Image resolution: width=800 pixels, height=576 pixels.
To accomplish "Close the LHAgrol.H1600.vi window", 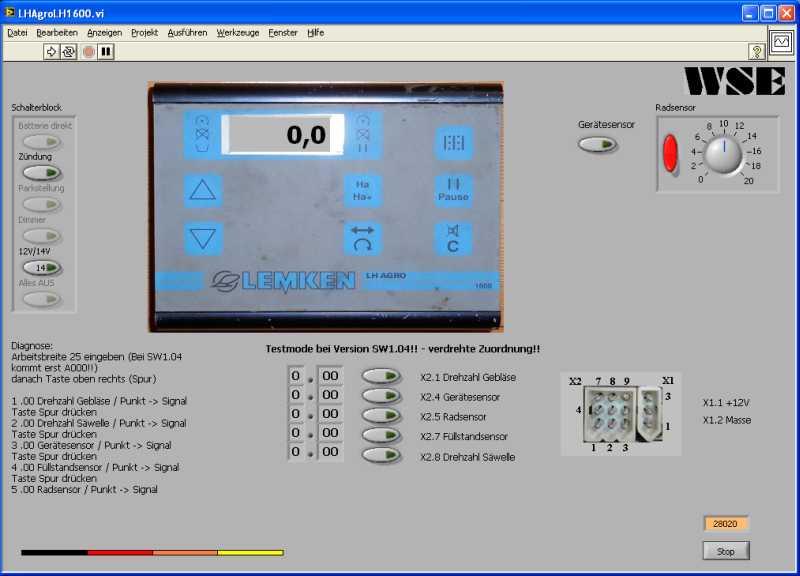I will point(787,13).
